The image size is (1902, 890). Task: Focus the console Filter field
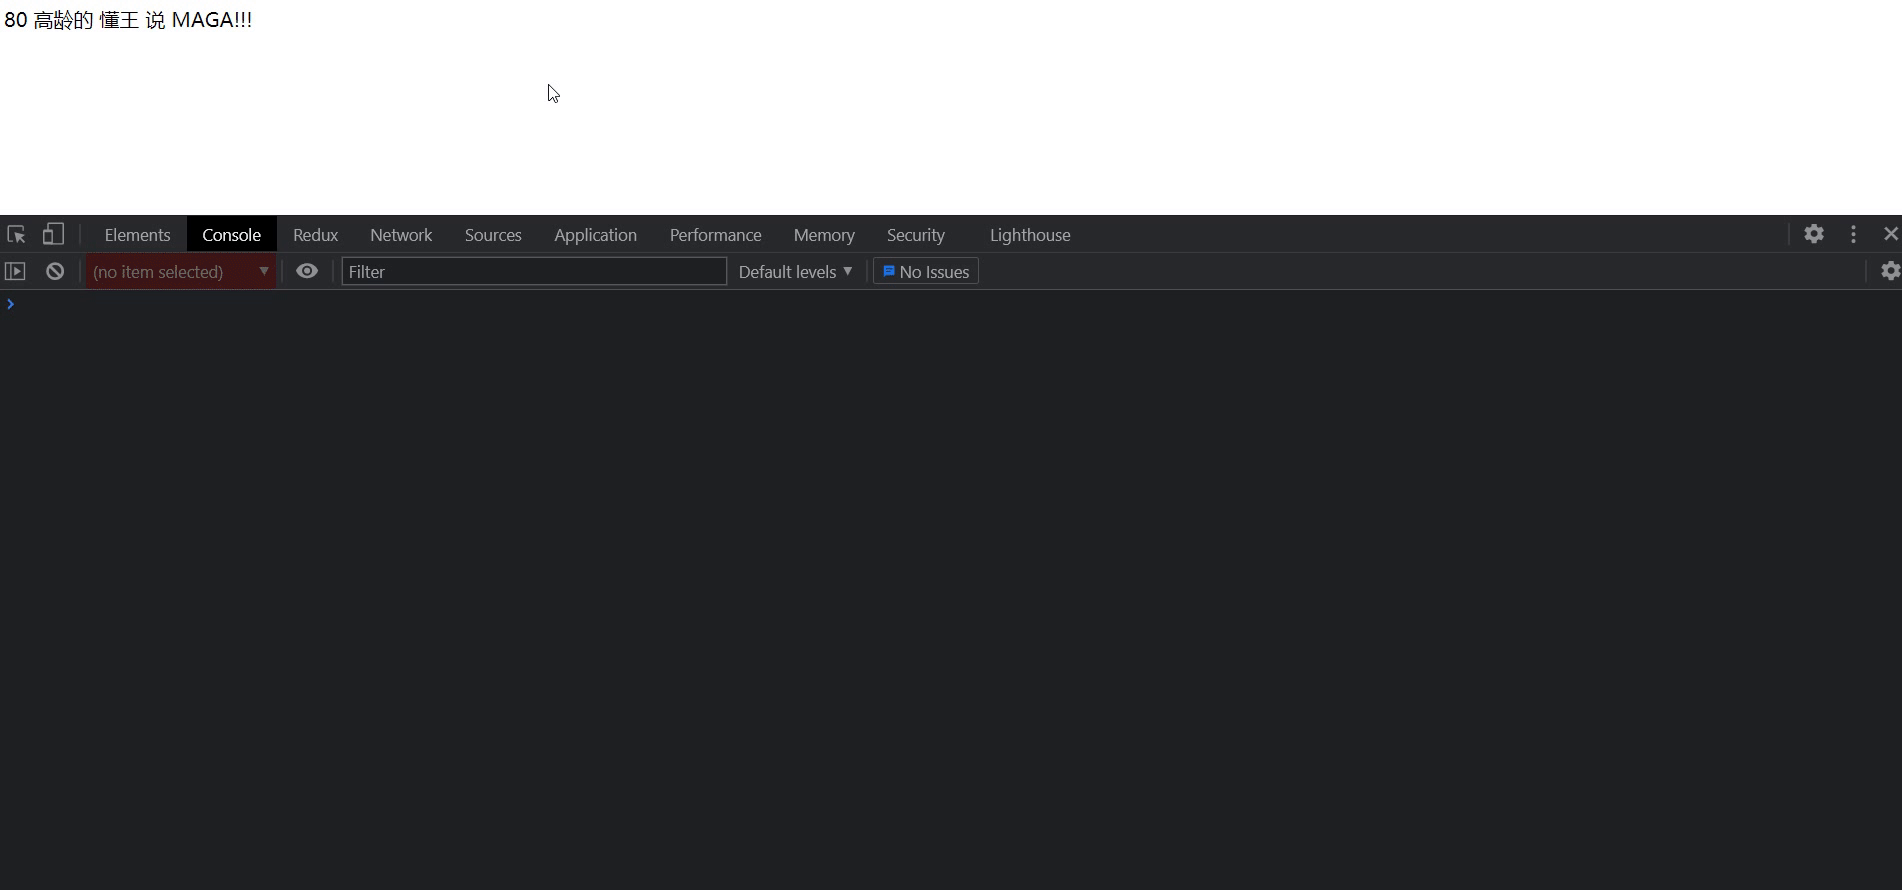pos(534,272)
